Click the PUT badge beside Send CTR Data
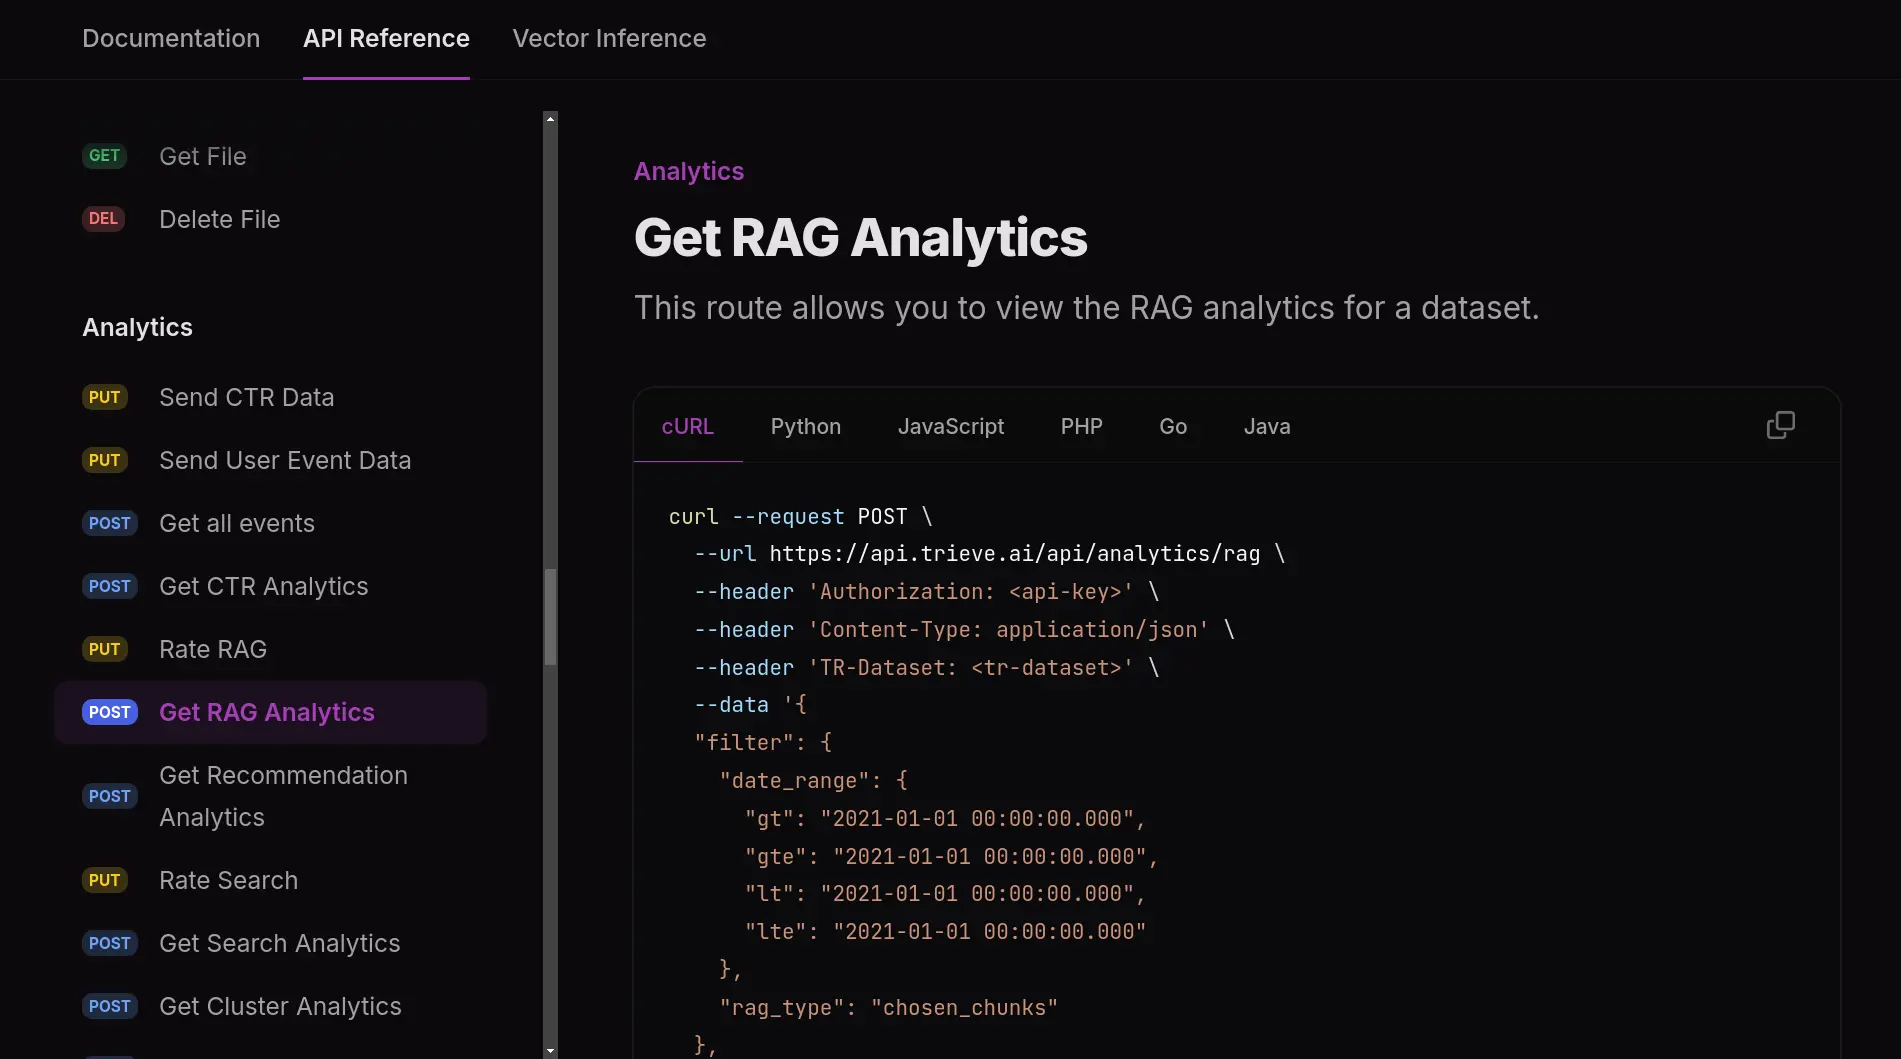 click(x=104, y=397)
